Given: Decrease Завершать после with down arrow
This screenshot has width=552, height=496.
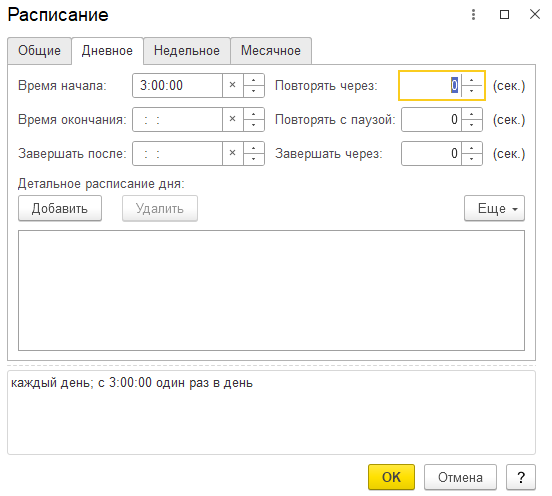Looking at the screenshot, I should coord(253,159).
